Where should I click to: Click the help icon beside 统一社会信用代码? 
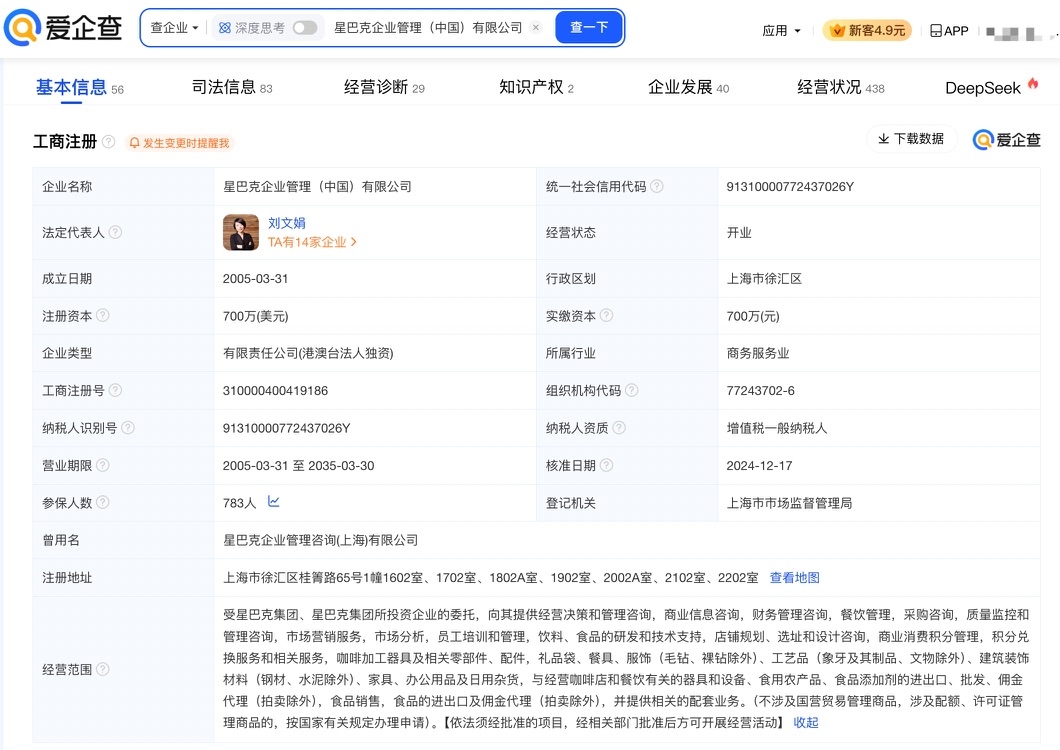656,186
